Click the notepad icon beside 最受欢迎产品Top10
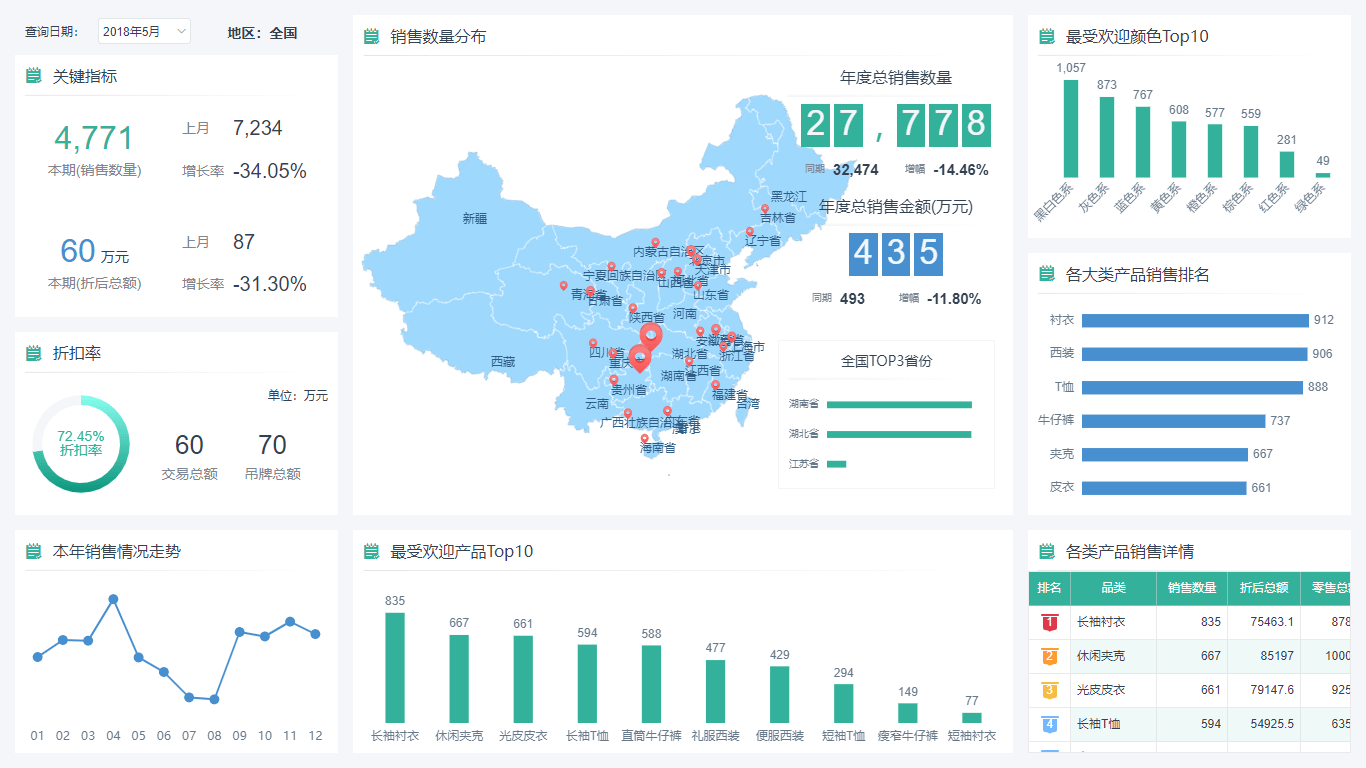Screen dimensions: 1366x768 point(372,551)
